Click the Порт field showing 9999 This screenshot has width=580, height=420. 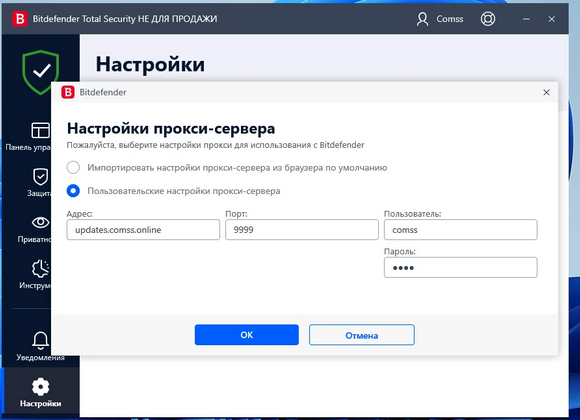[302, 230]
